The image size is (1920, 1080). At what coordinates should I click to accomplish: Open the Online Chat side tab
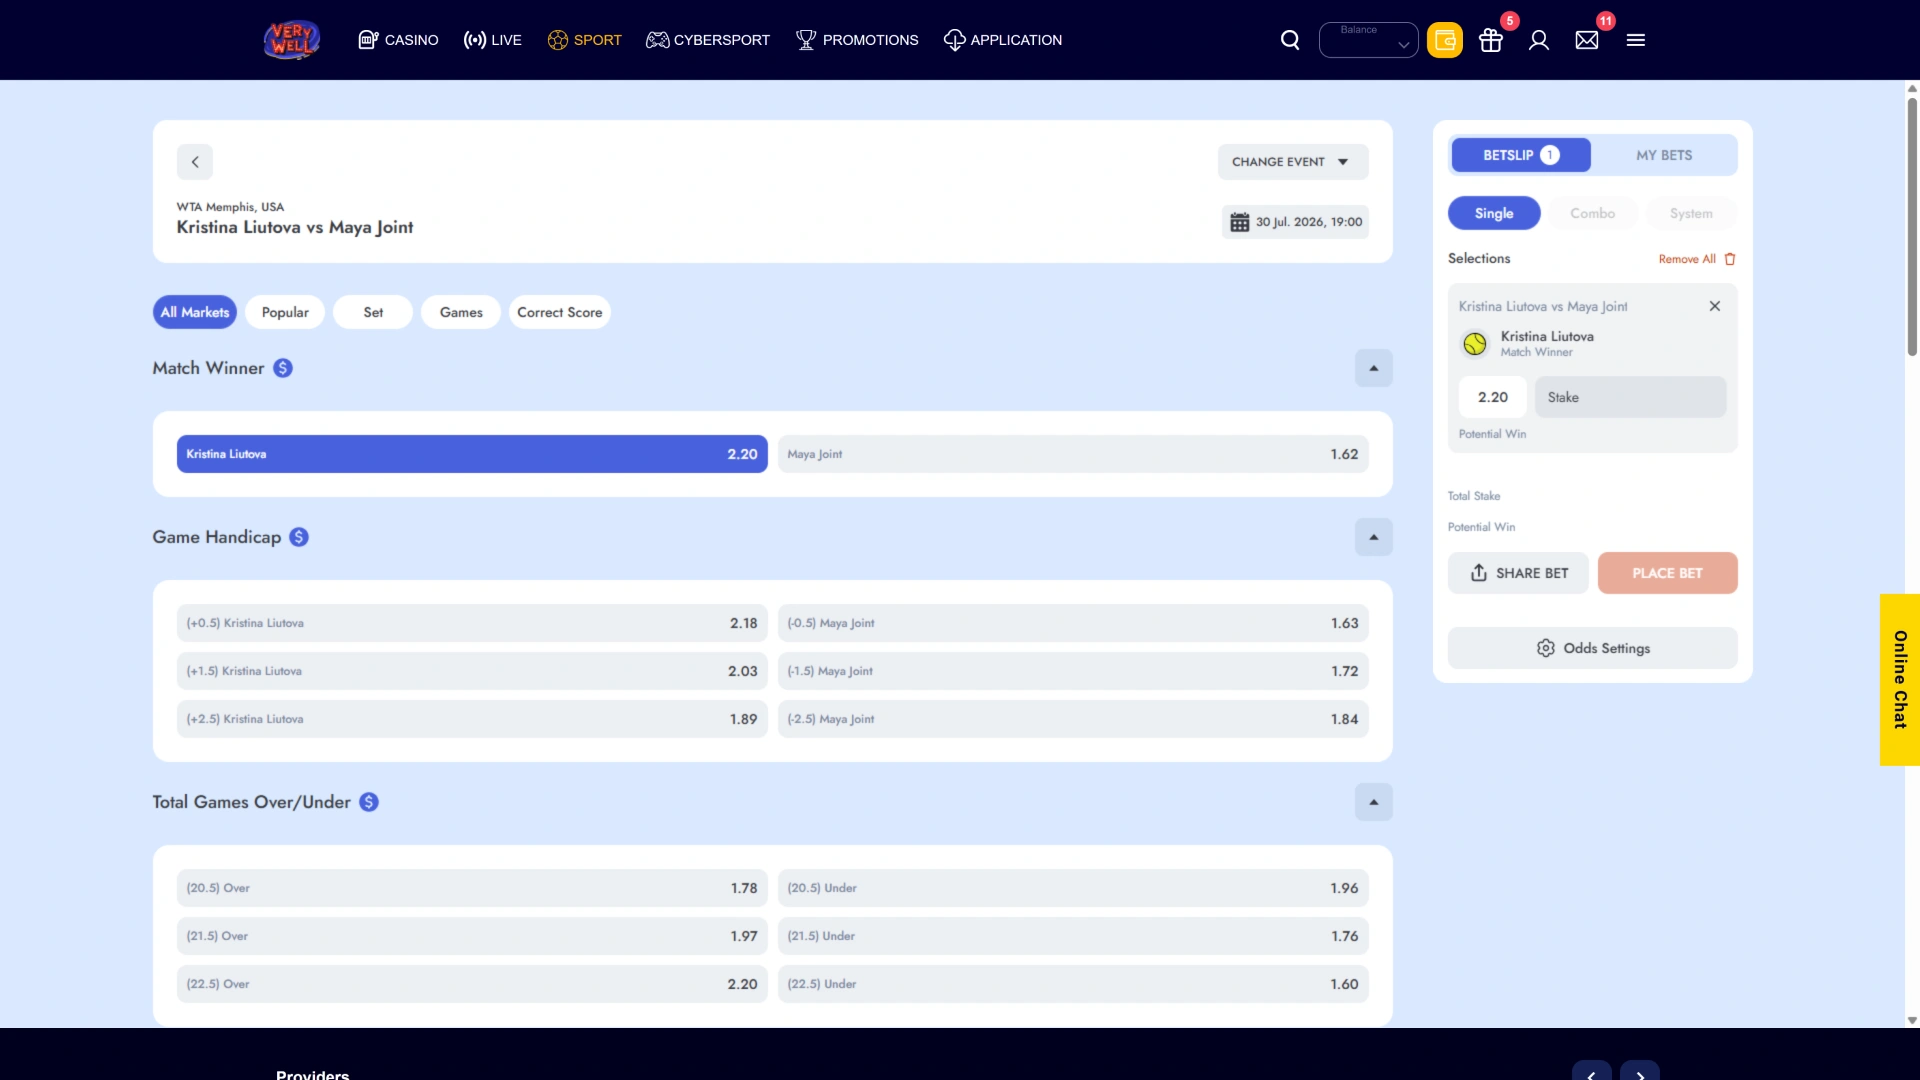pos(1900,680)
